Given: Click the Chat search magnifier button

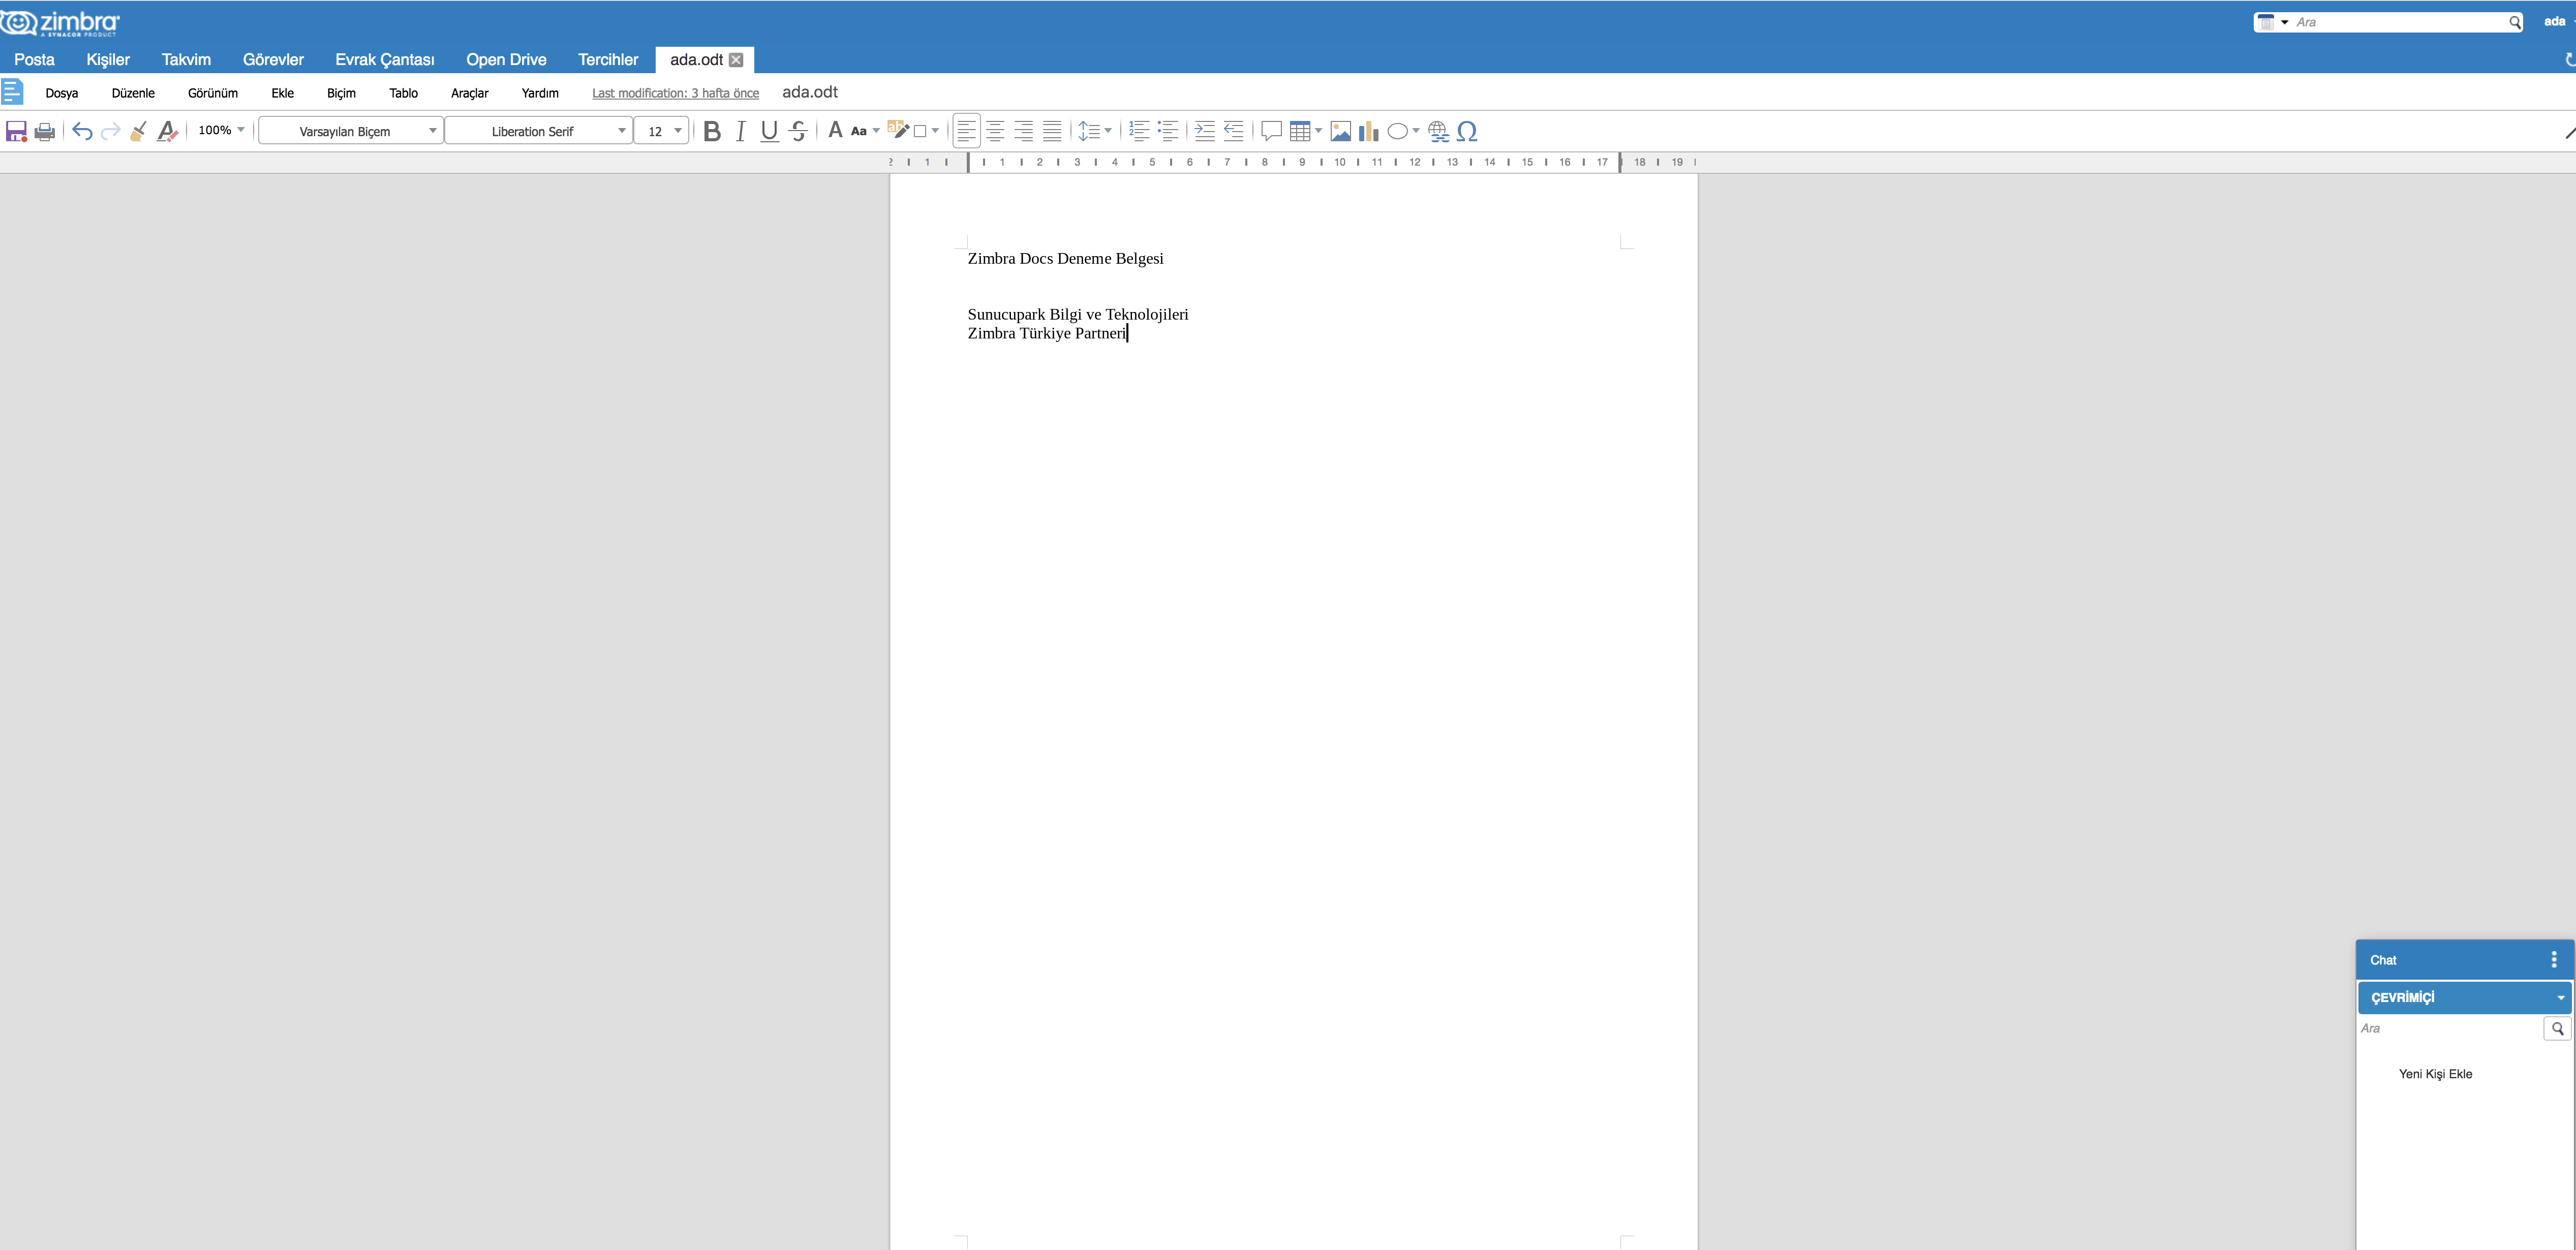Looking at the screenshot, I should pos(2557,1028).
